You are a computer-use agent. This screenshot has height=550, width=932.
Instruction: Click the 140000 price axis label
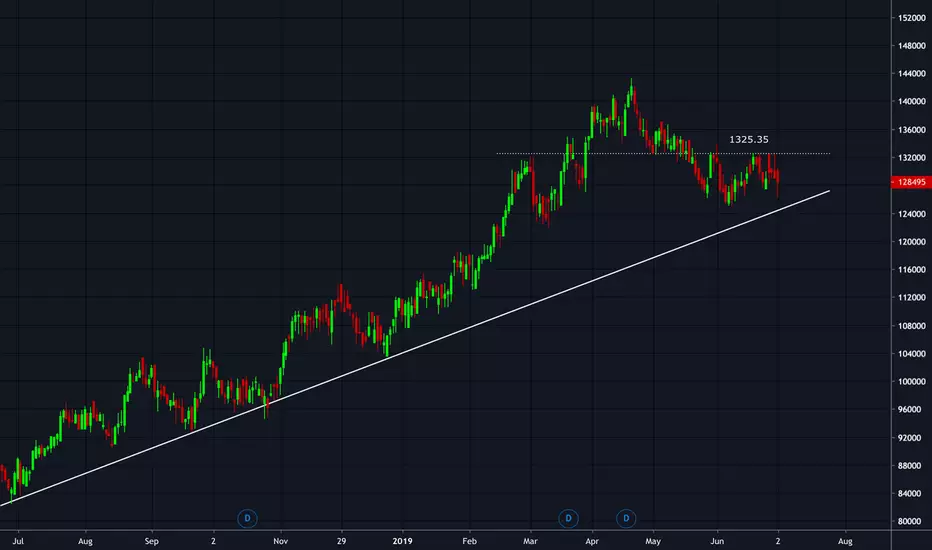point(912,102)
